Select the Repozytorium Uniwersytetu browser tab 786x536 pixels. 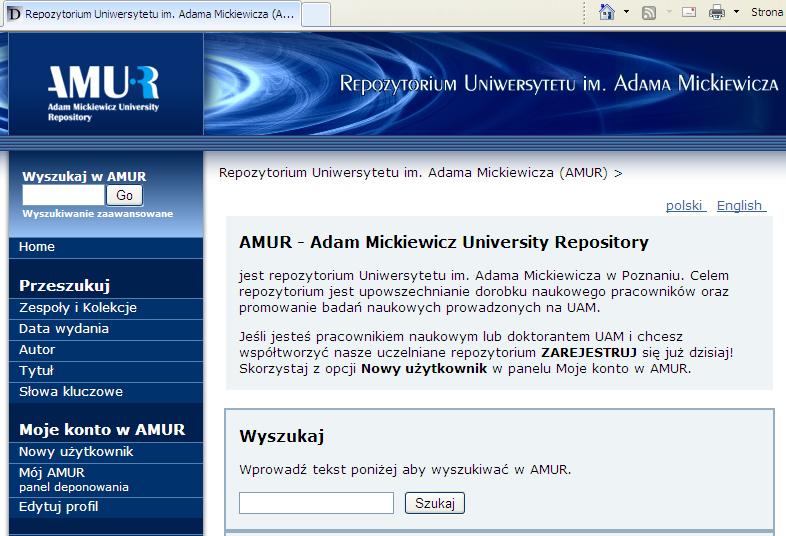point(152,14)
